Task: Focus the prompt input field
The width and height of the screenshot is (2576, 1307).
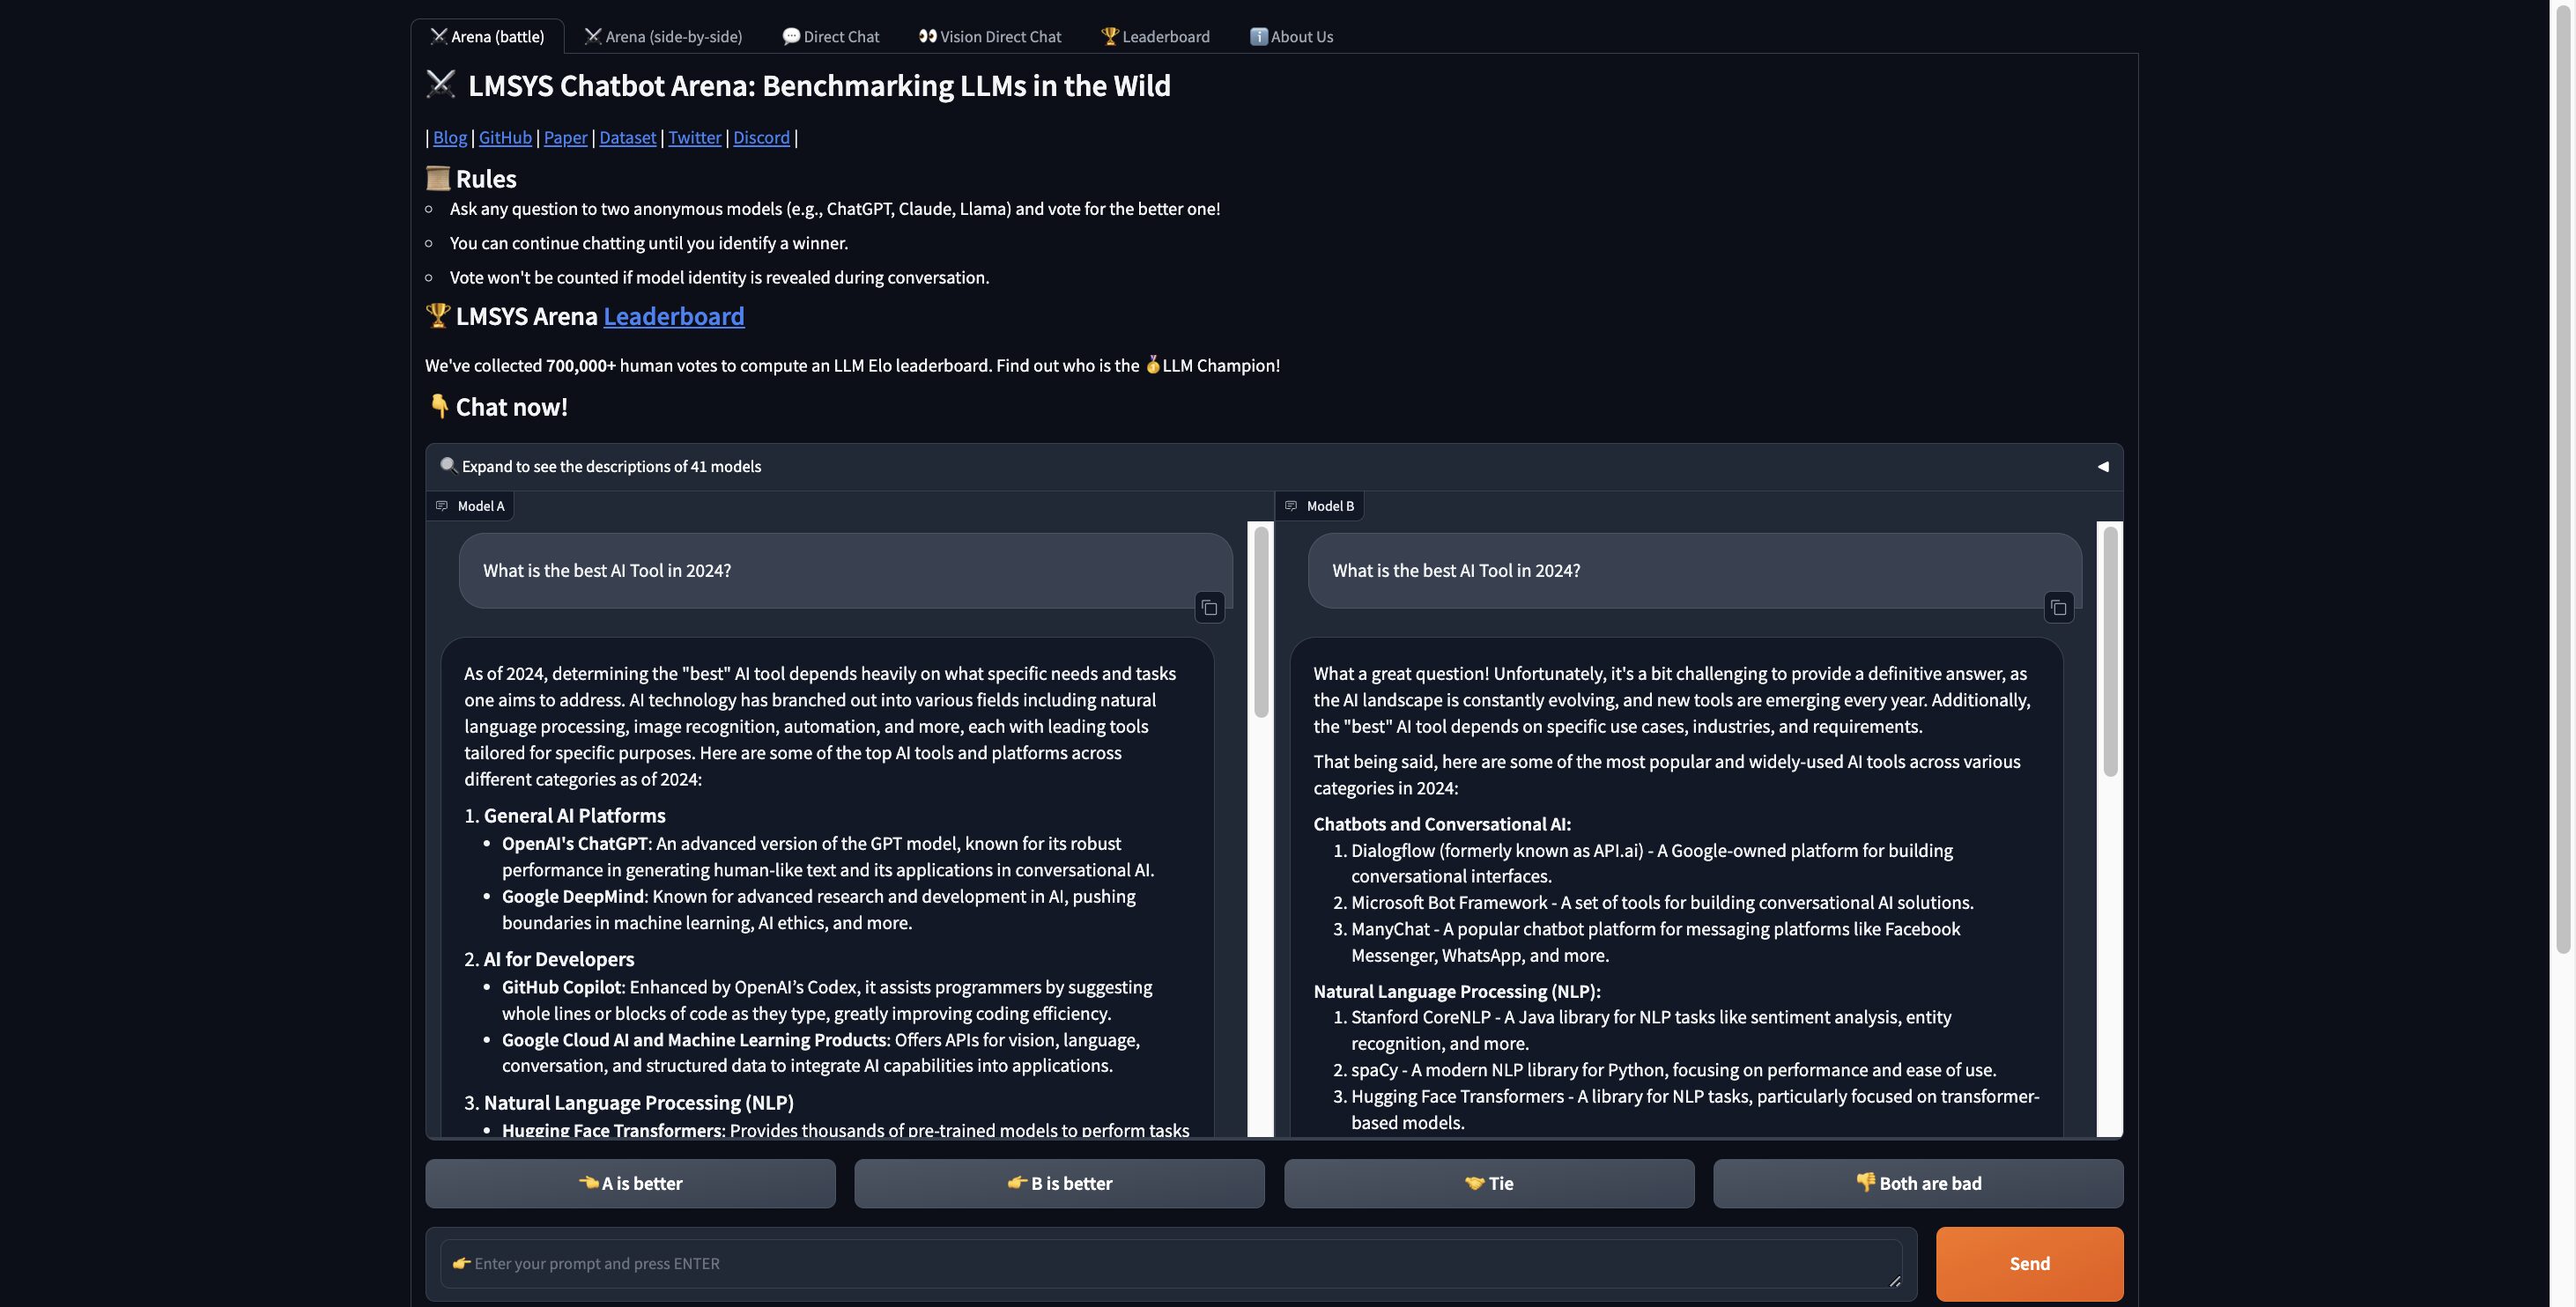Action: 1170,1263
